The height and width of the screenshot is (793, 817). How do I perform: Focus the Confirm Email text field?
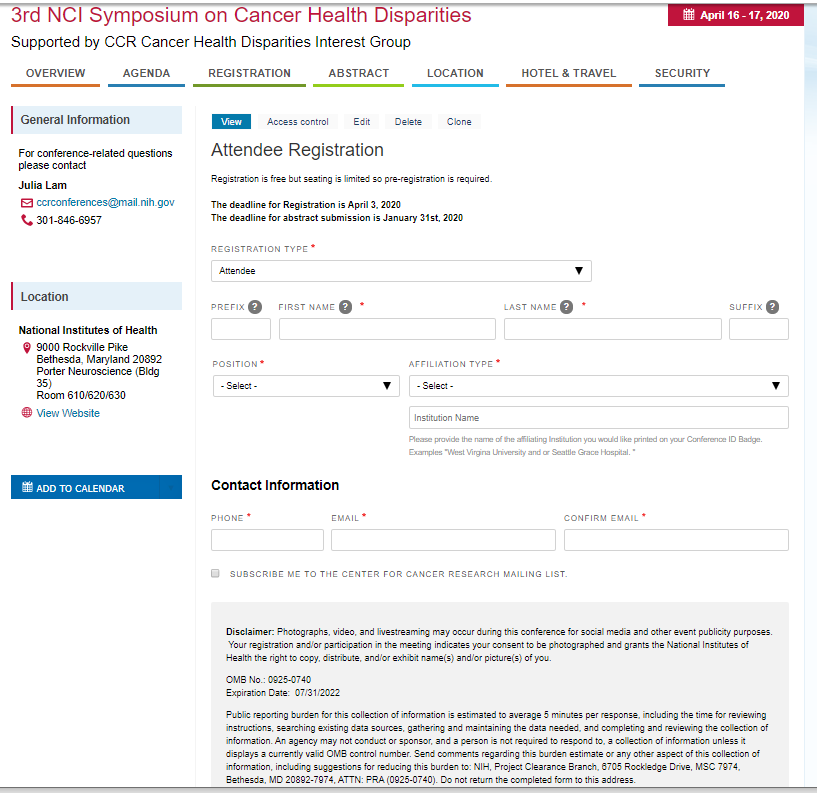point(676,540)
